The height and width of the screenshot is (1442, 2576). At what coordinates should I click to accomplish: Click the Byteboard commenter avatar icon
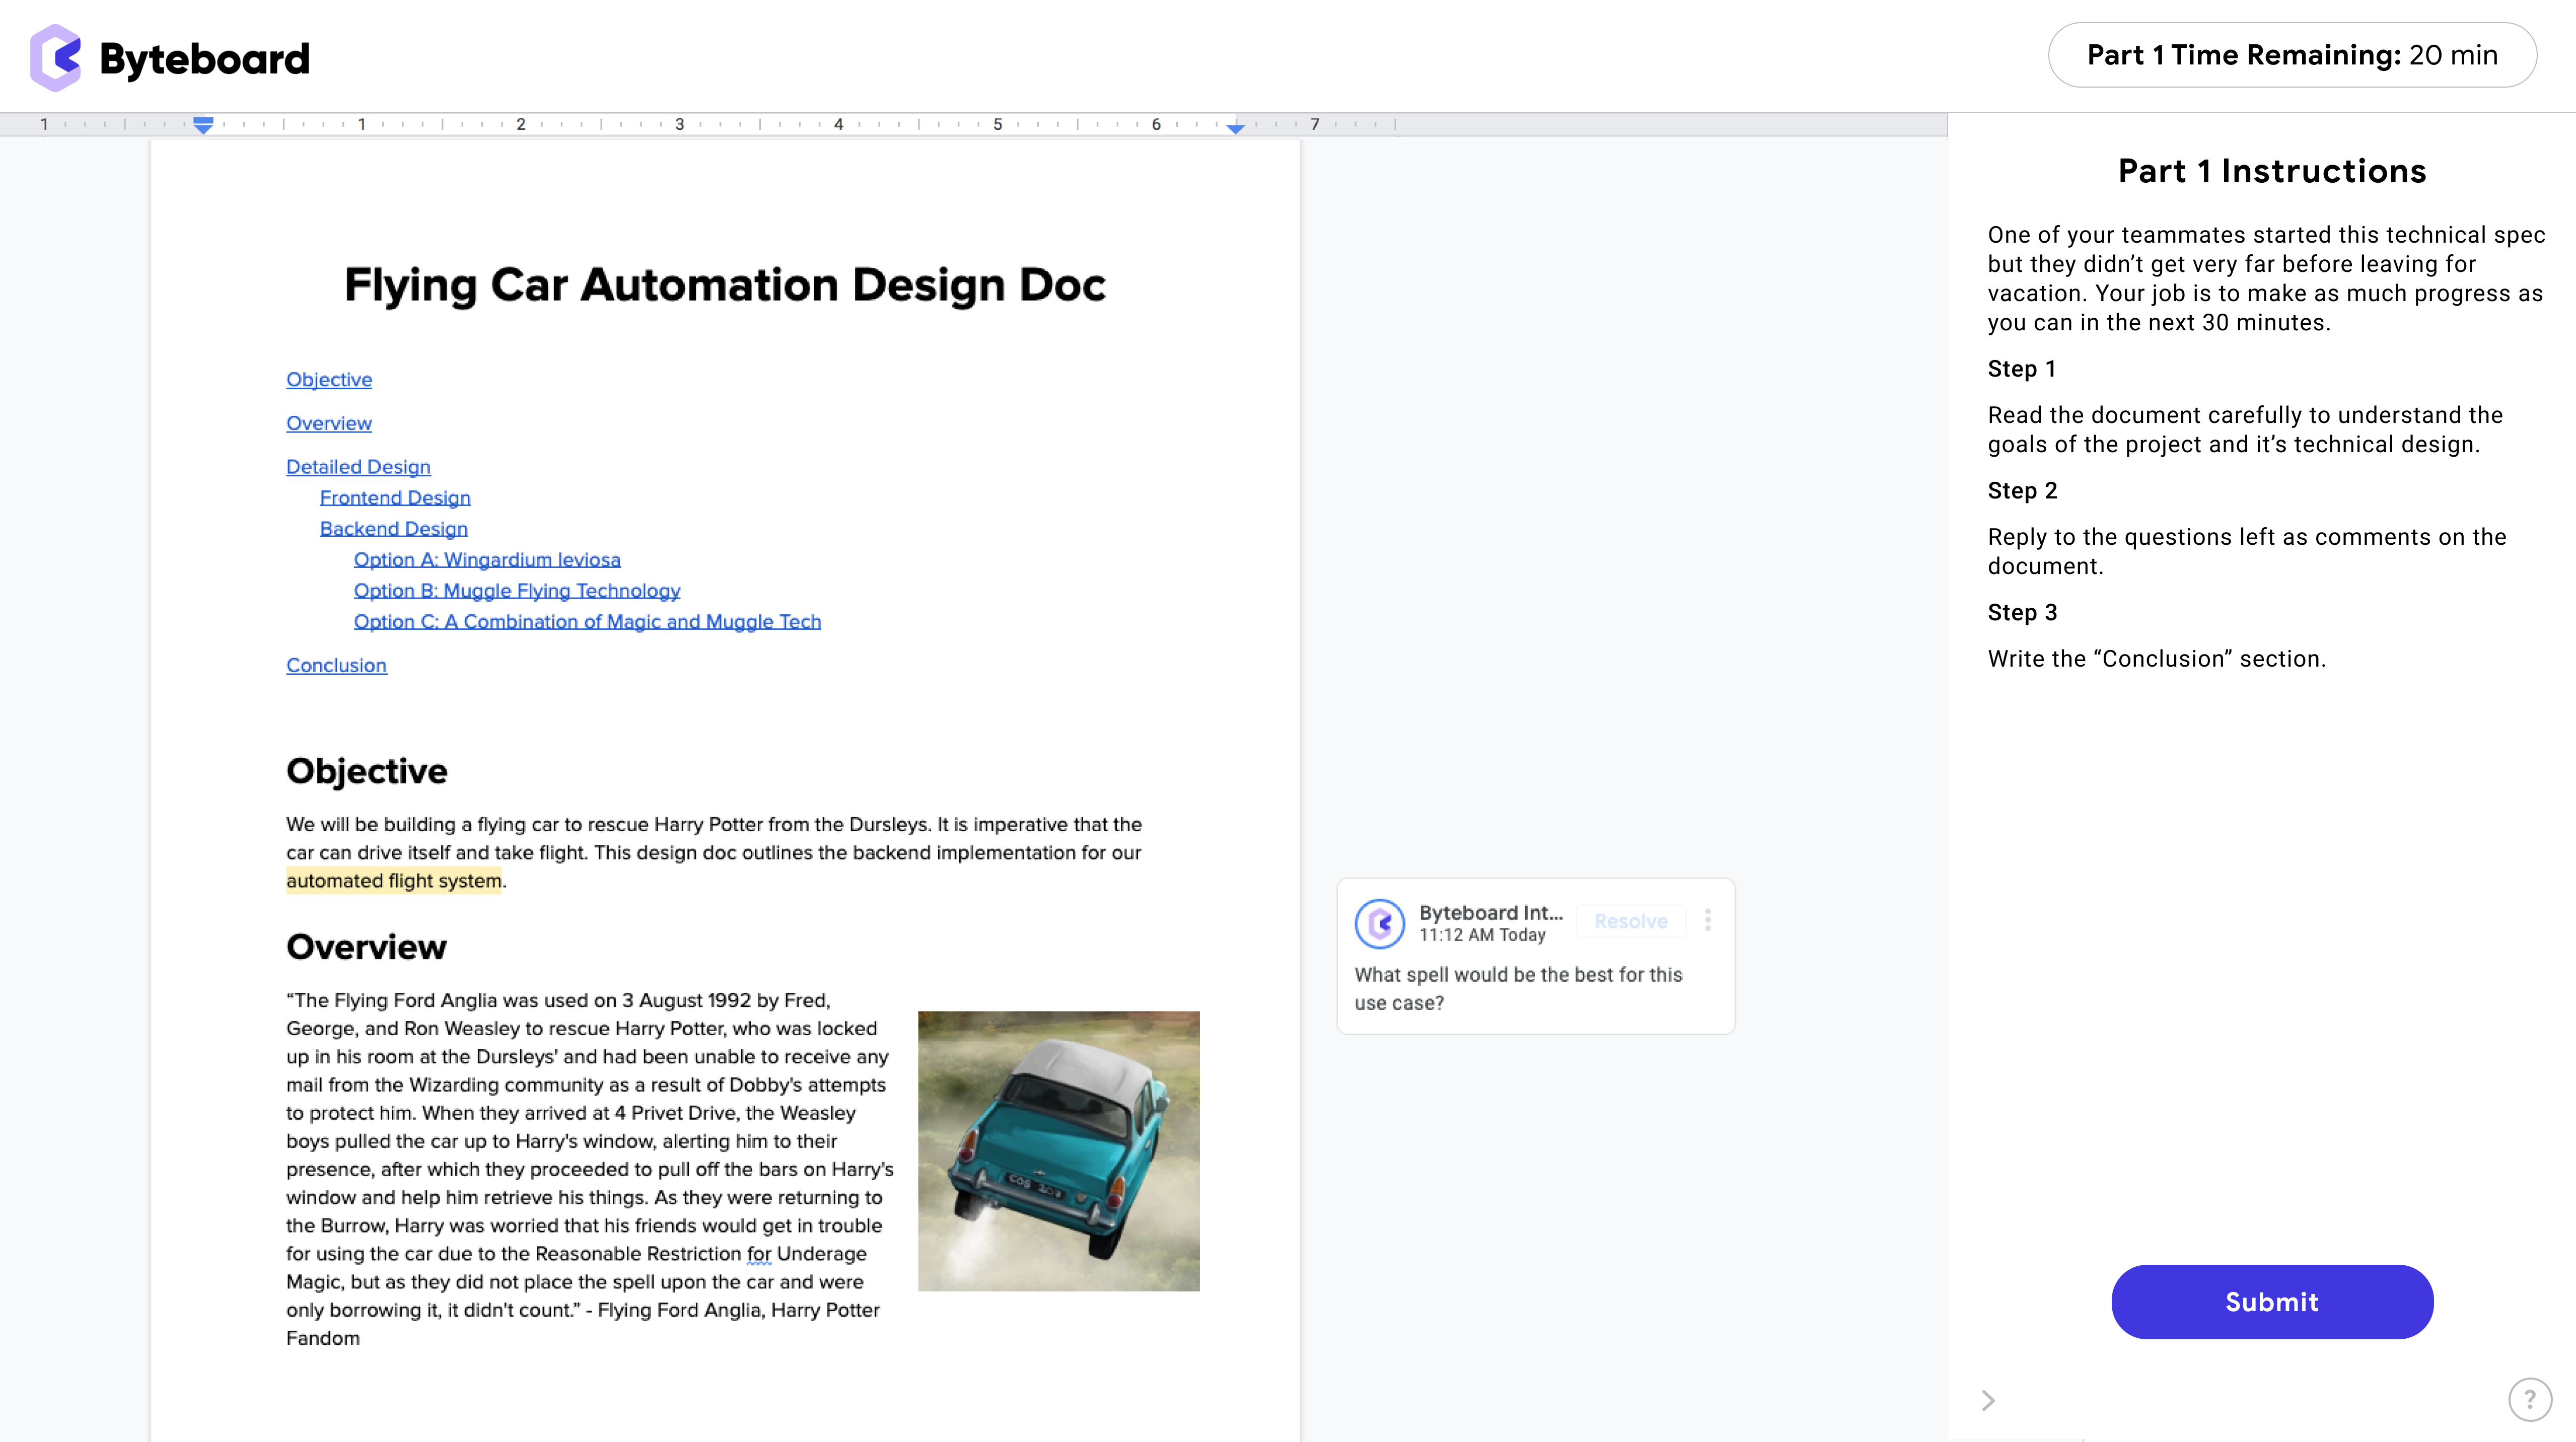click(1379, 923)
